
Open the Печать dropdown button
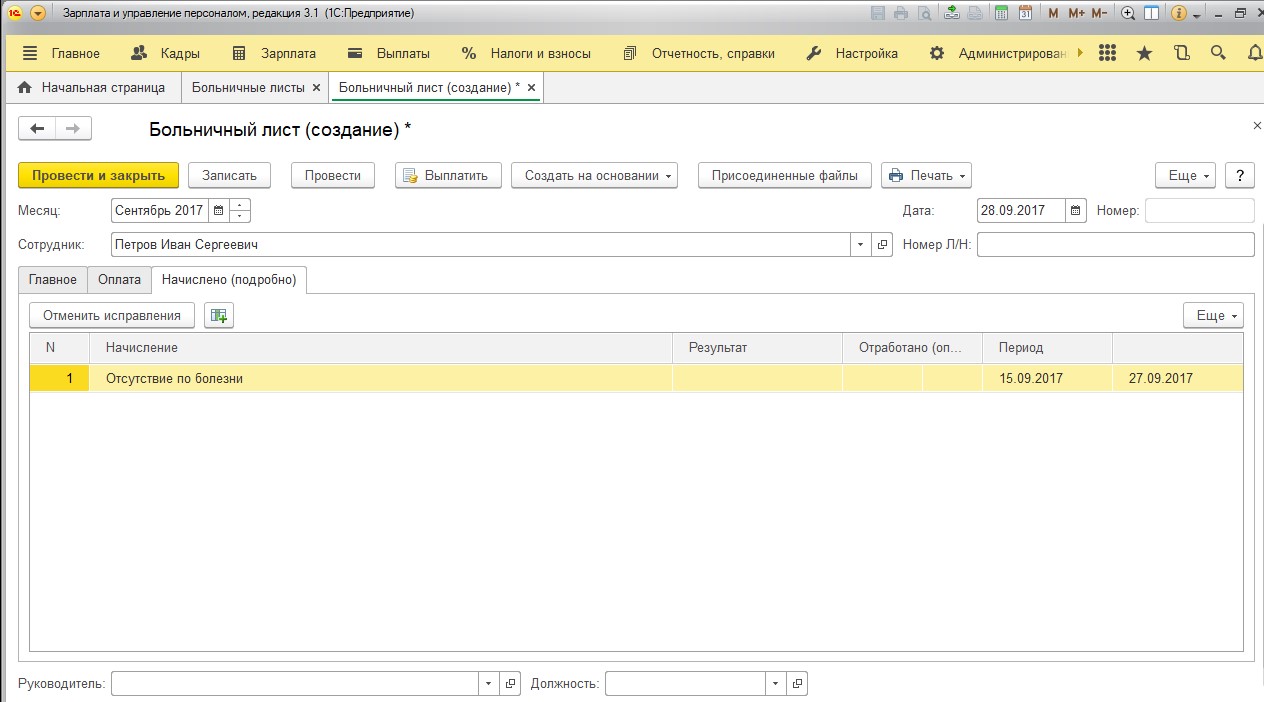click(927, 175)
